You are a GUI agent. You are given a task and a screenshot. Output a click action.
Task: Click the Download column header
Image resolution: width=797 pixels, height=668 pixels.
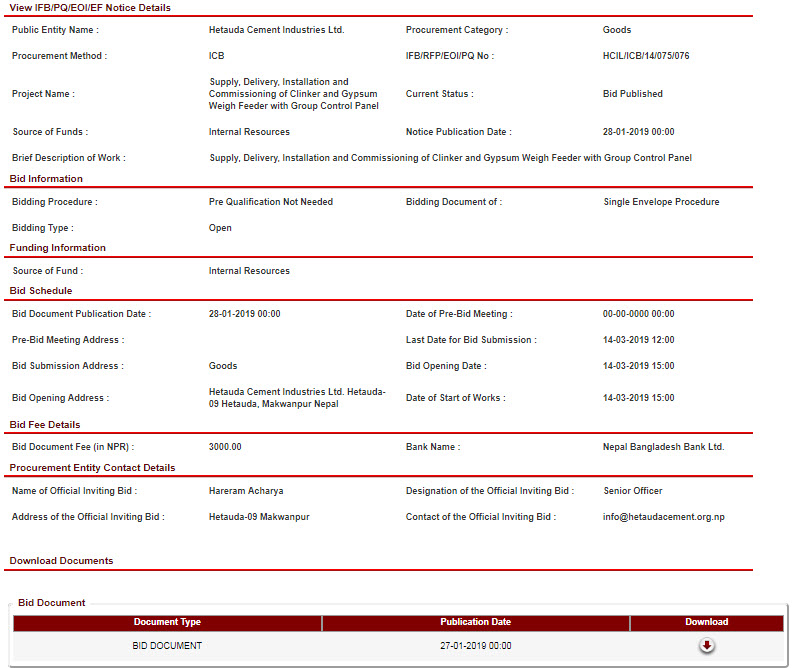pyautogui.click(x=706, y=622)
